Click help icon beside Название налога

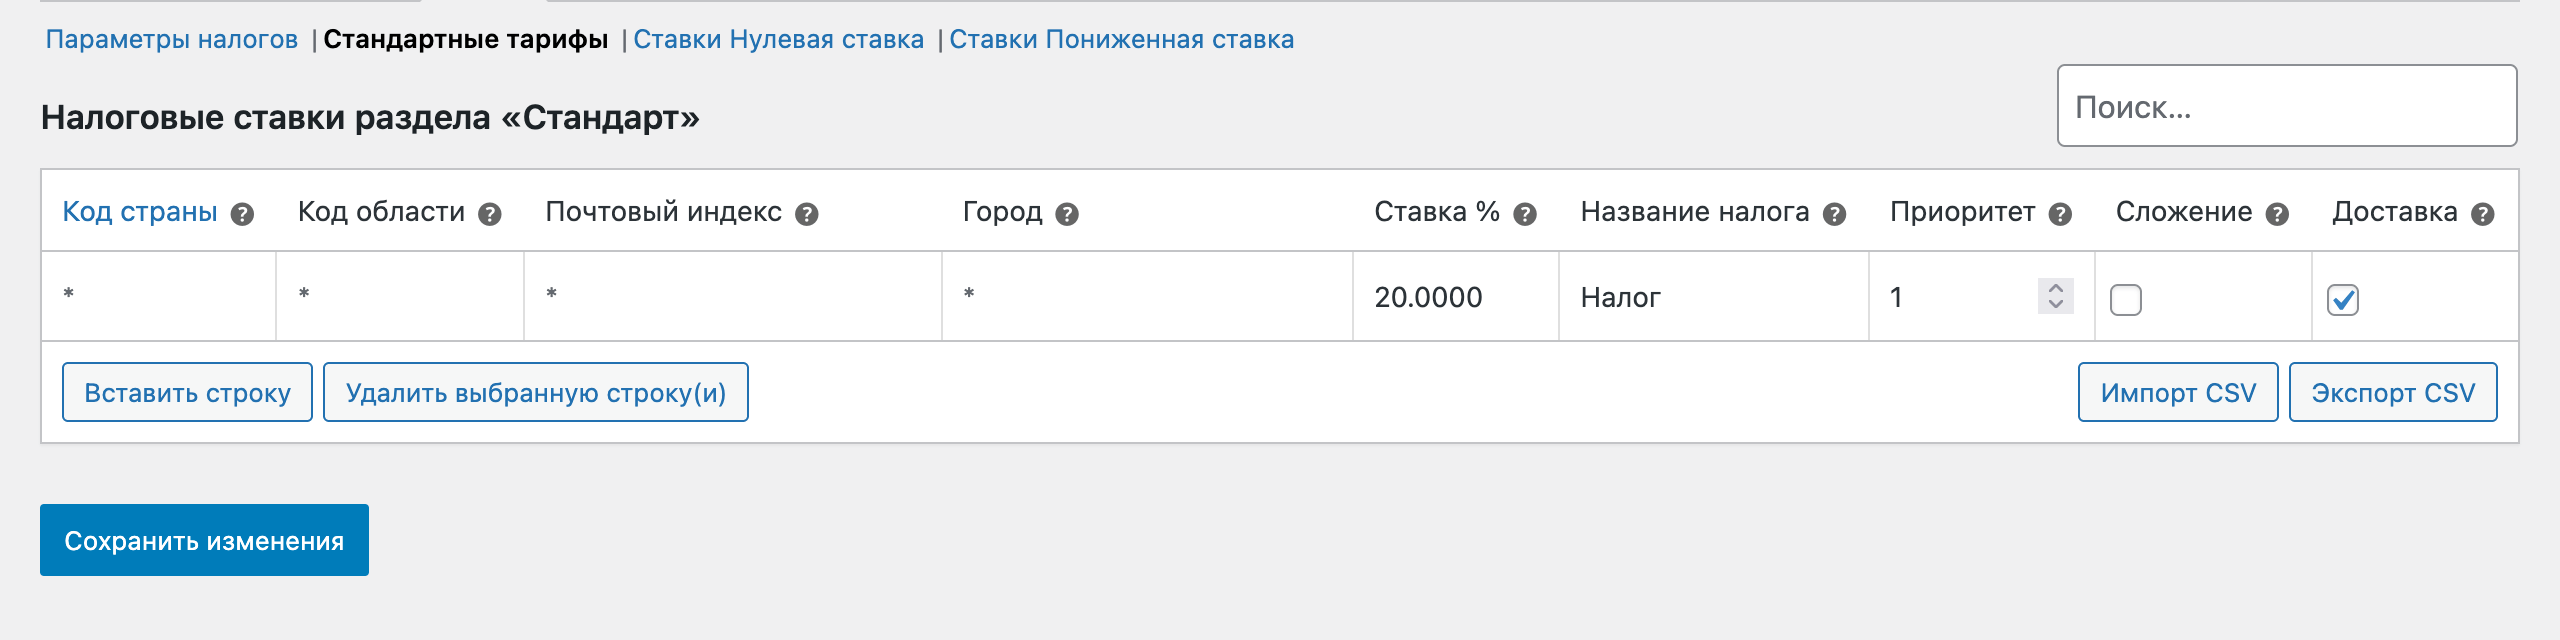[x=1835, y=214]
